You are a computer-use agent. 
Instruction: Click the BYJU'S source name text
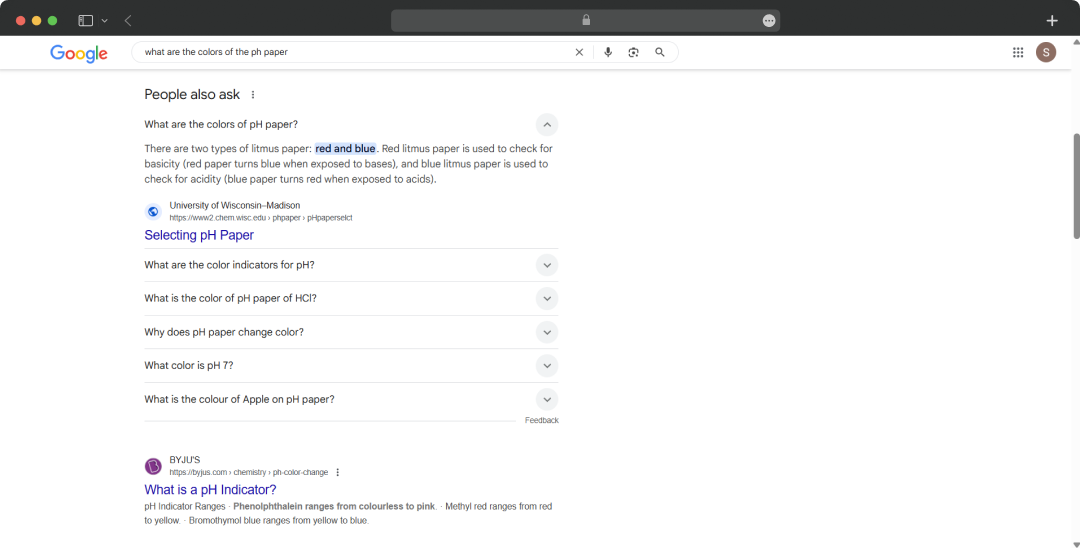[x=185, y=460]
